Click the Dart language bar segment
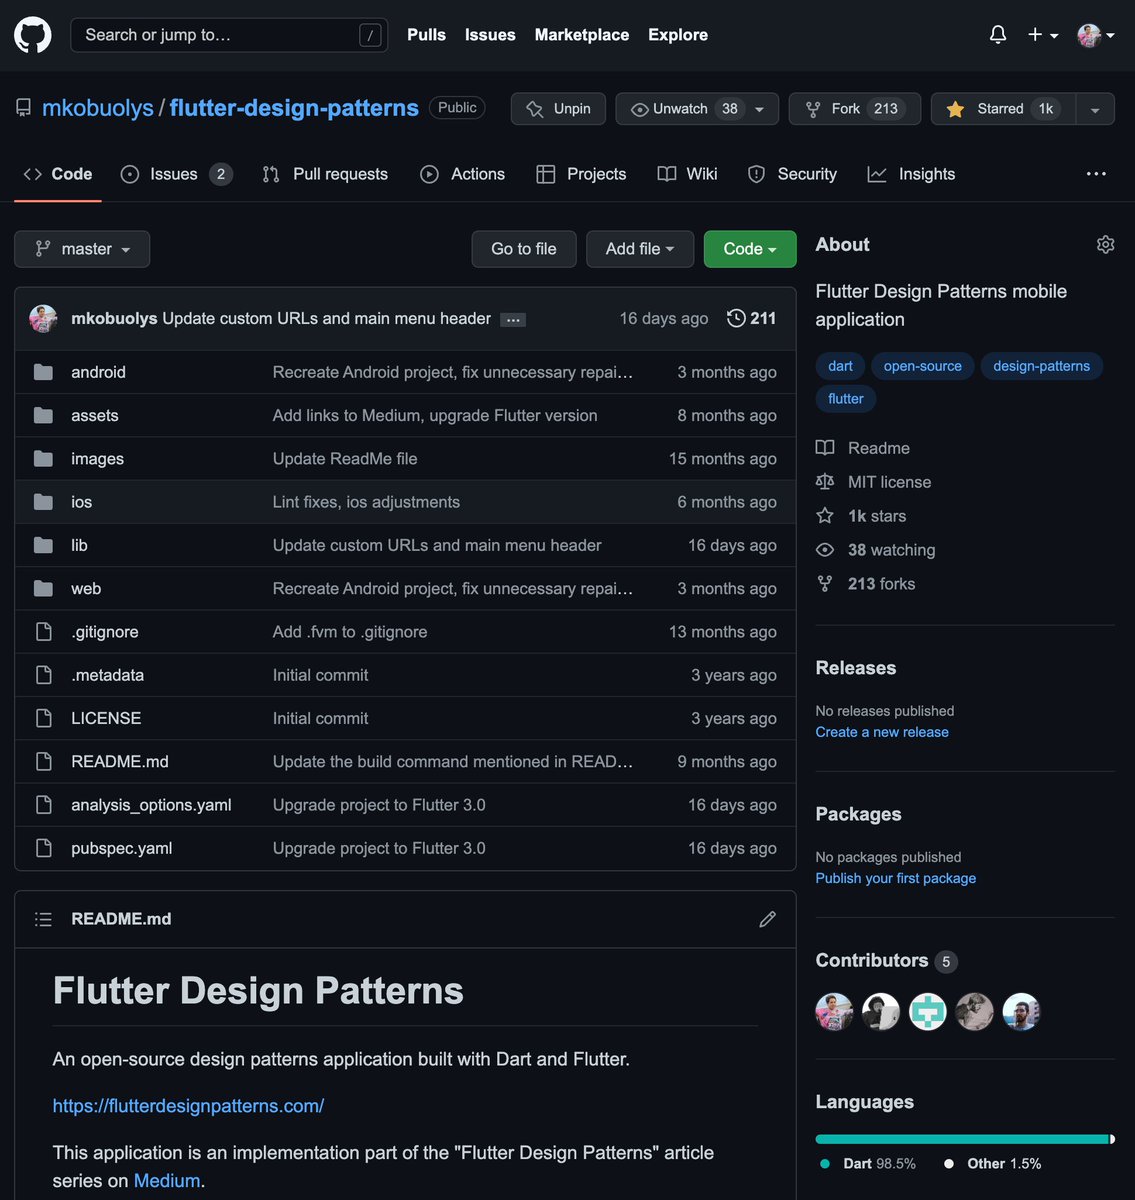This screenshot has height=1200, width=1135. pos(962,1139)
